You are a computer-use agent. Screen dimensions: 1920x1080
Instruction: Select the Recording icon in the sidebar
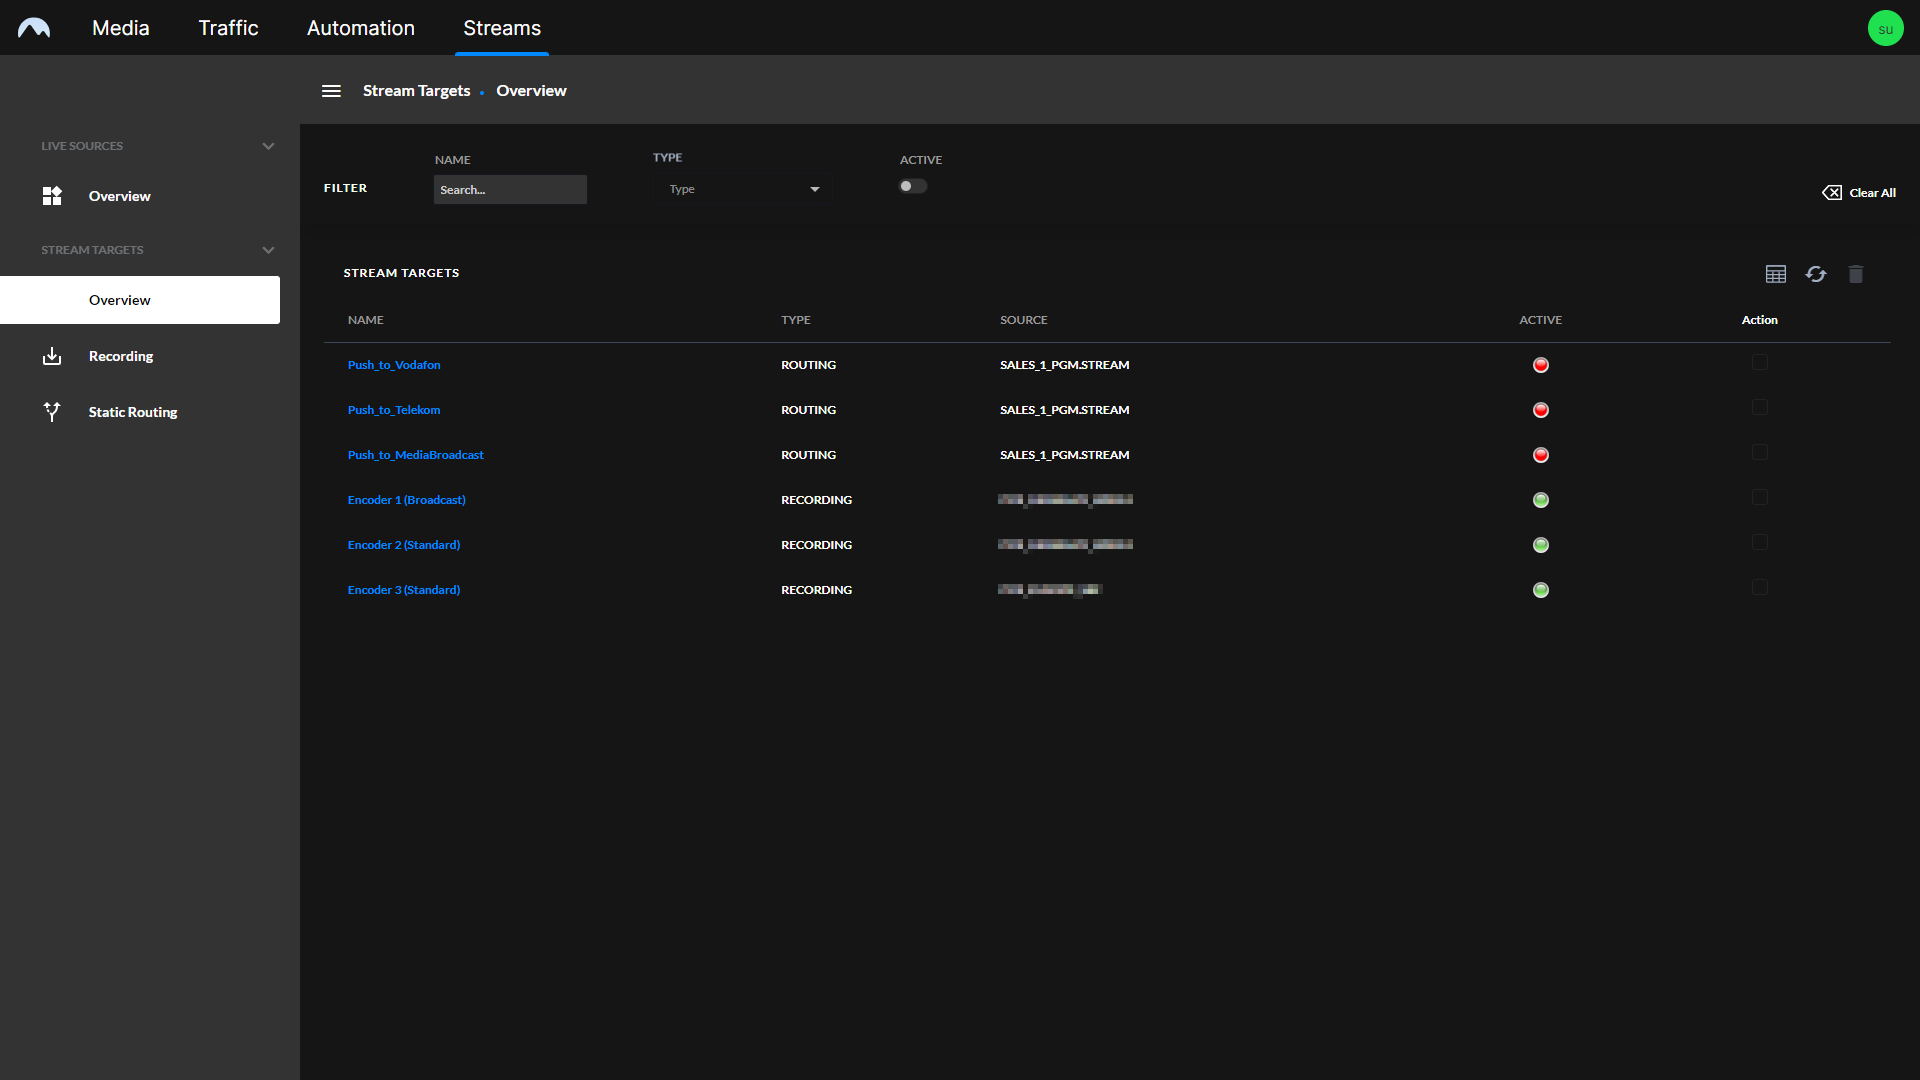click(x=51, y=356)
